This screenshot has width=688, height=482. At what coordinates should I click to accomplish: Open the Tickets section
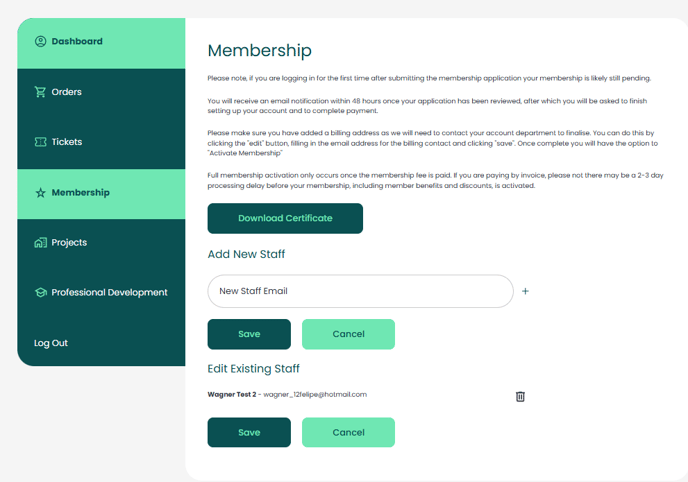(x=67, y=142)
